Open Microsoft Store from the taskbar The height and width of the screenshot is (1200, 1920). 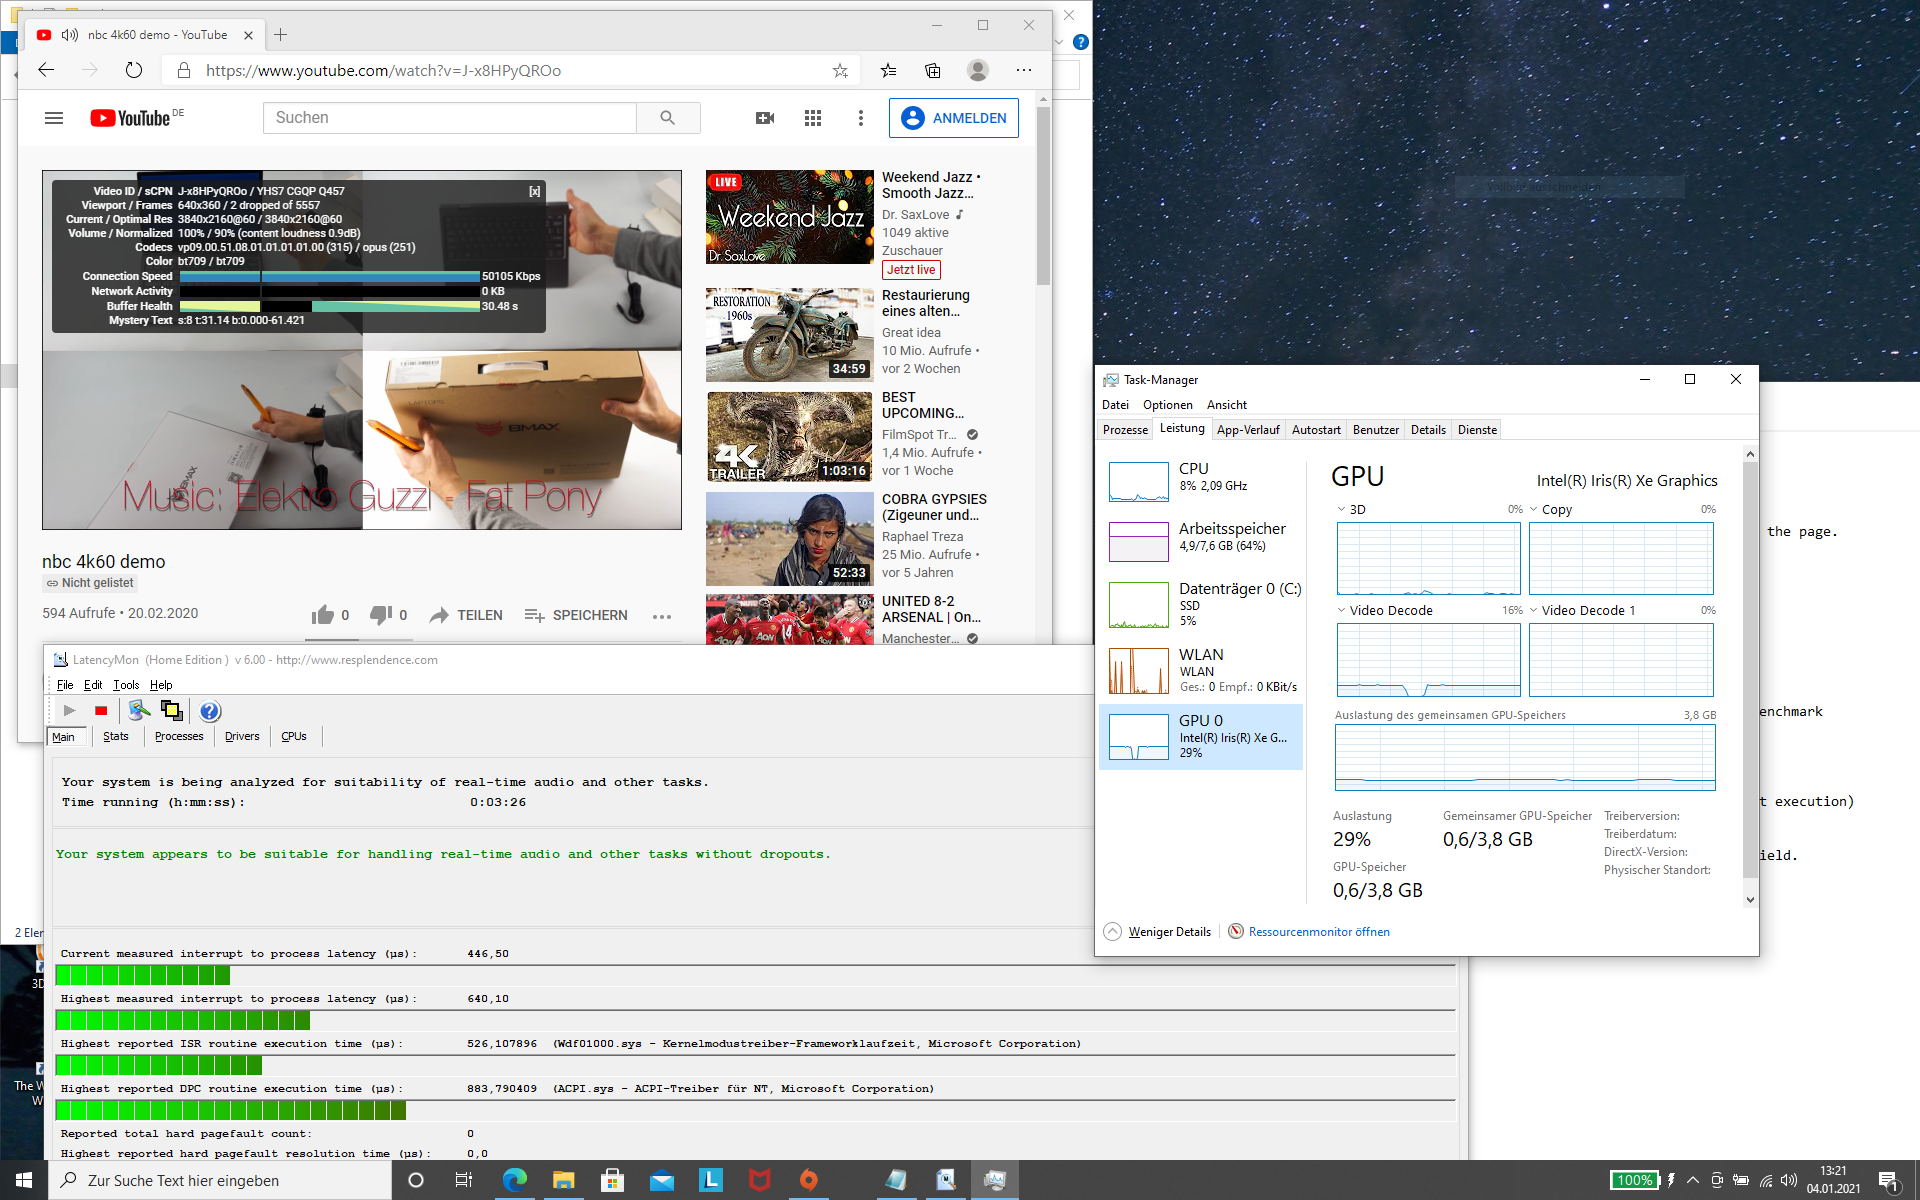(613, 1180)
